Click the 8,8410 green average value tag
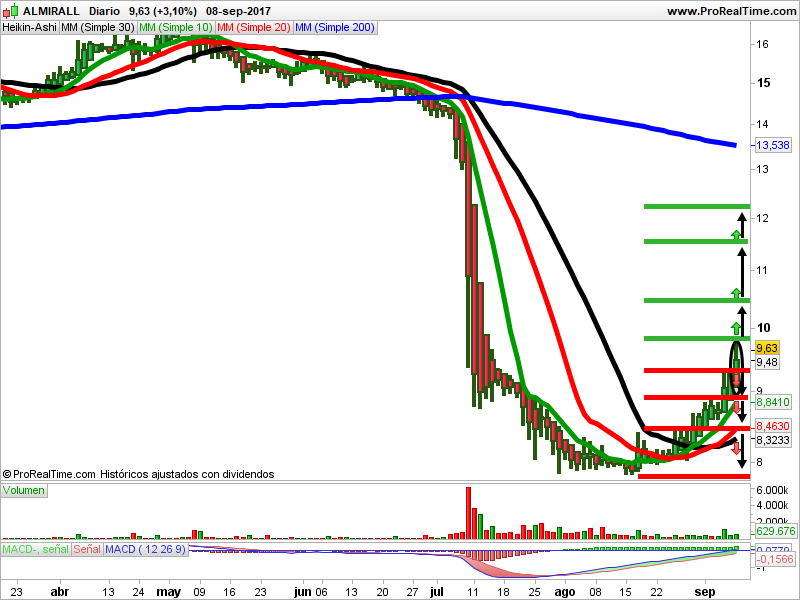The height and width of the screenshot is (600, 800). click(772, 402)
